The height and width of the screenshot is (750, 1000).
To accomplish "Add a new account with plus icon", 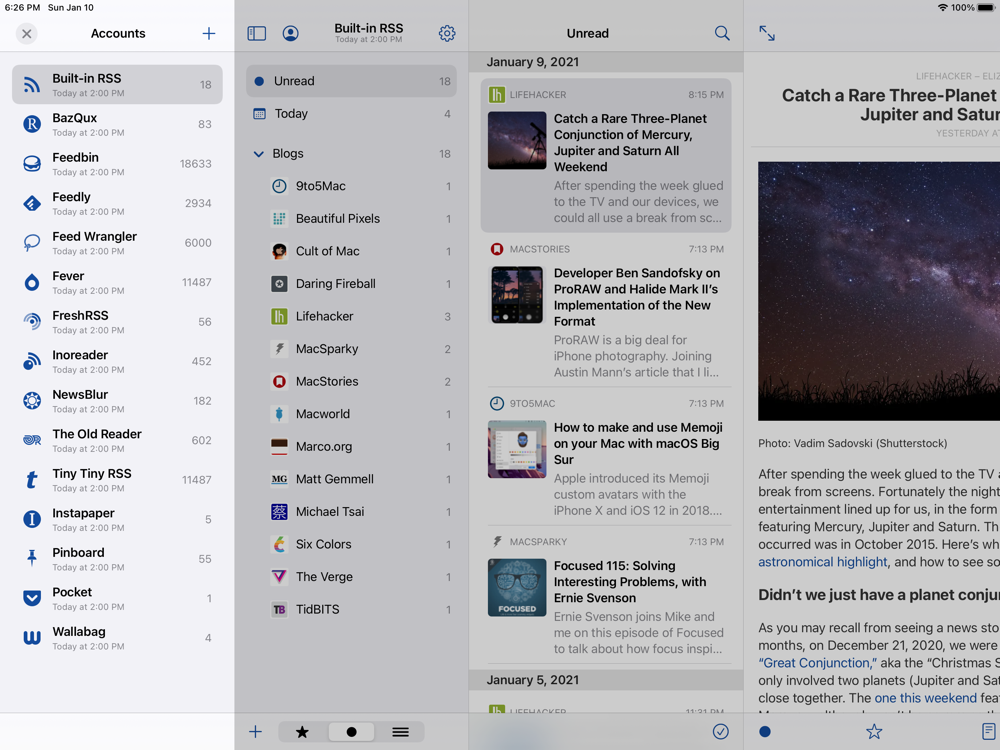I will point(209,33).
